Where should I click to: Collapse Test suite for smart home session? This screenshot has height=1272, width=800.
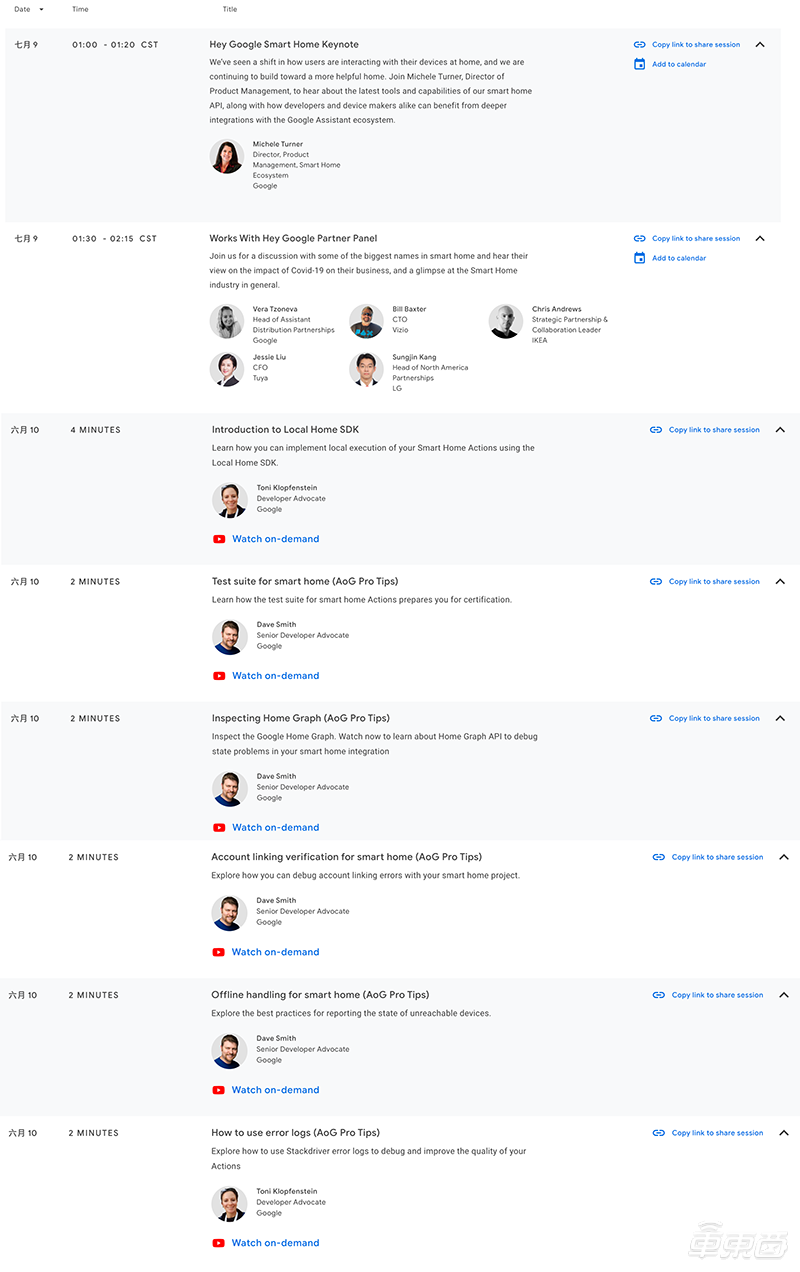click(x=781, y=582)
